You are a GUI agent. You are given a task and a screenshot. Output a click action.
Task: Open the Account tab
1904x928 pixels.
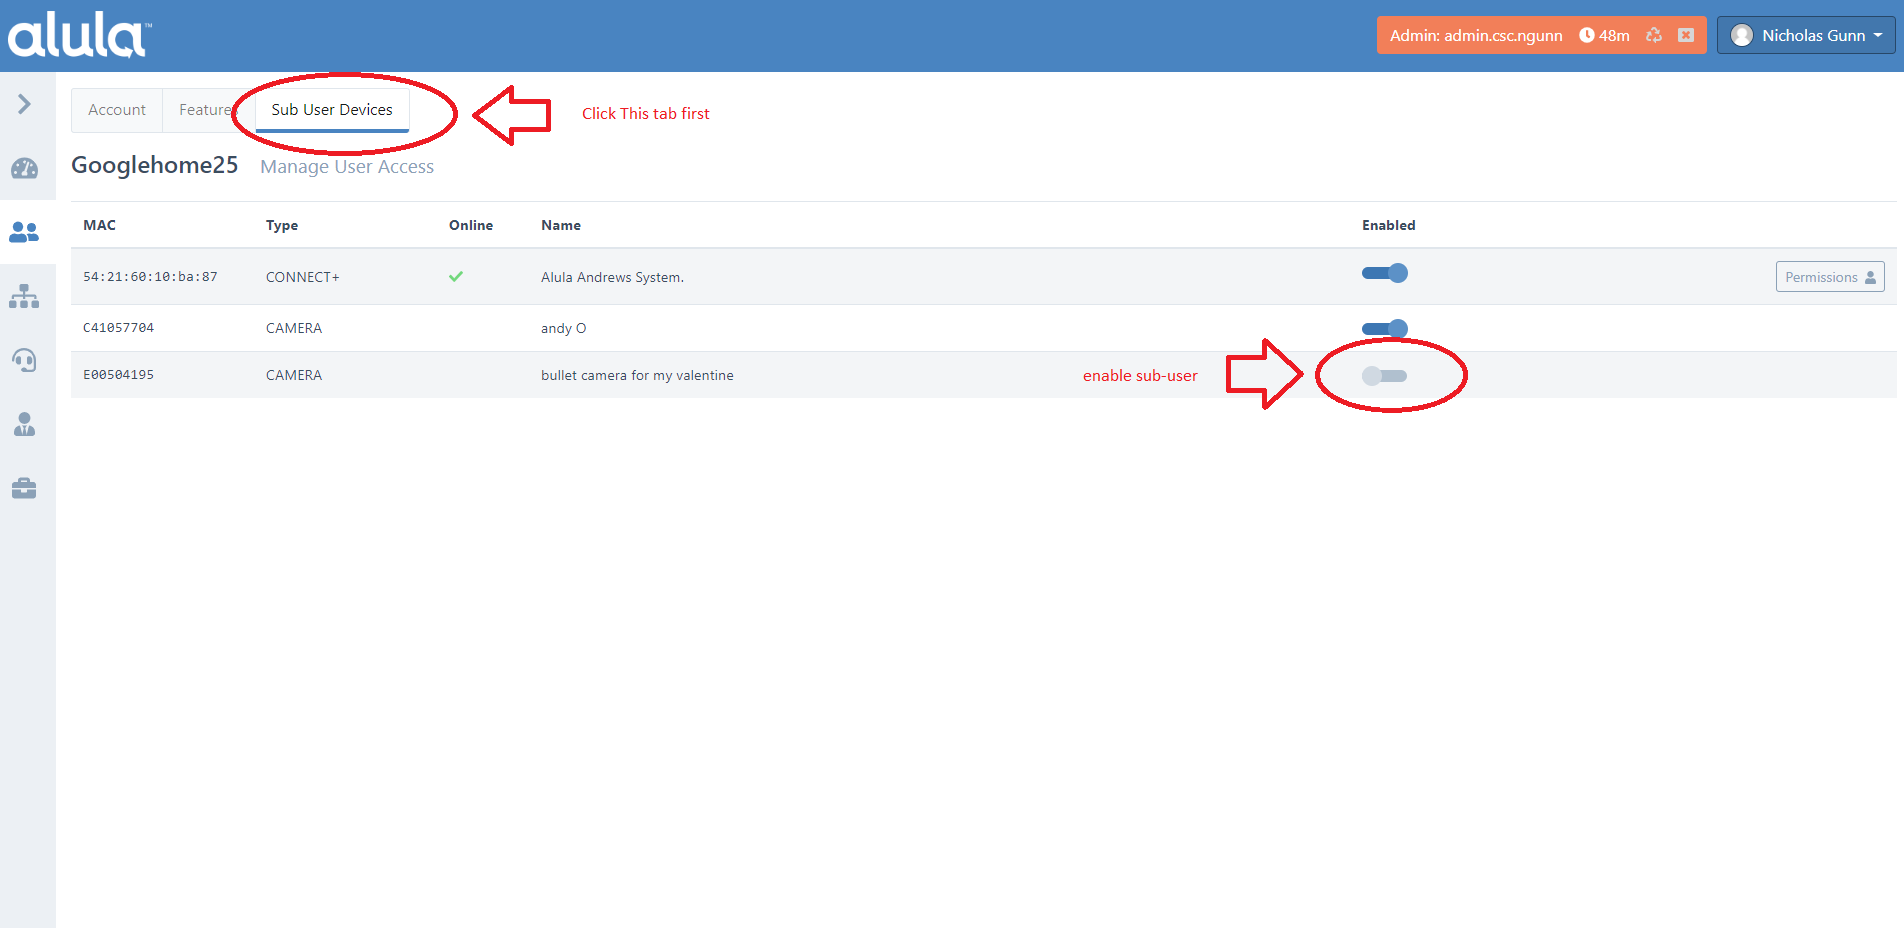(x=116, y=110)
